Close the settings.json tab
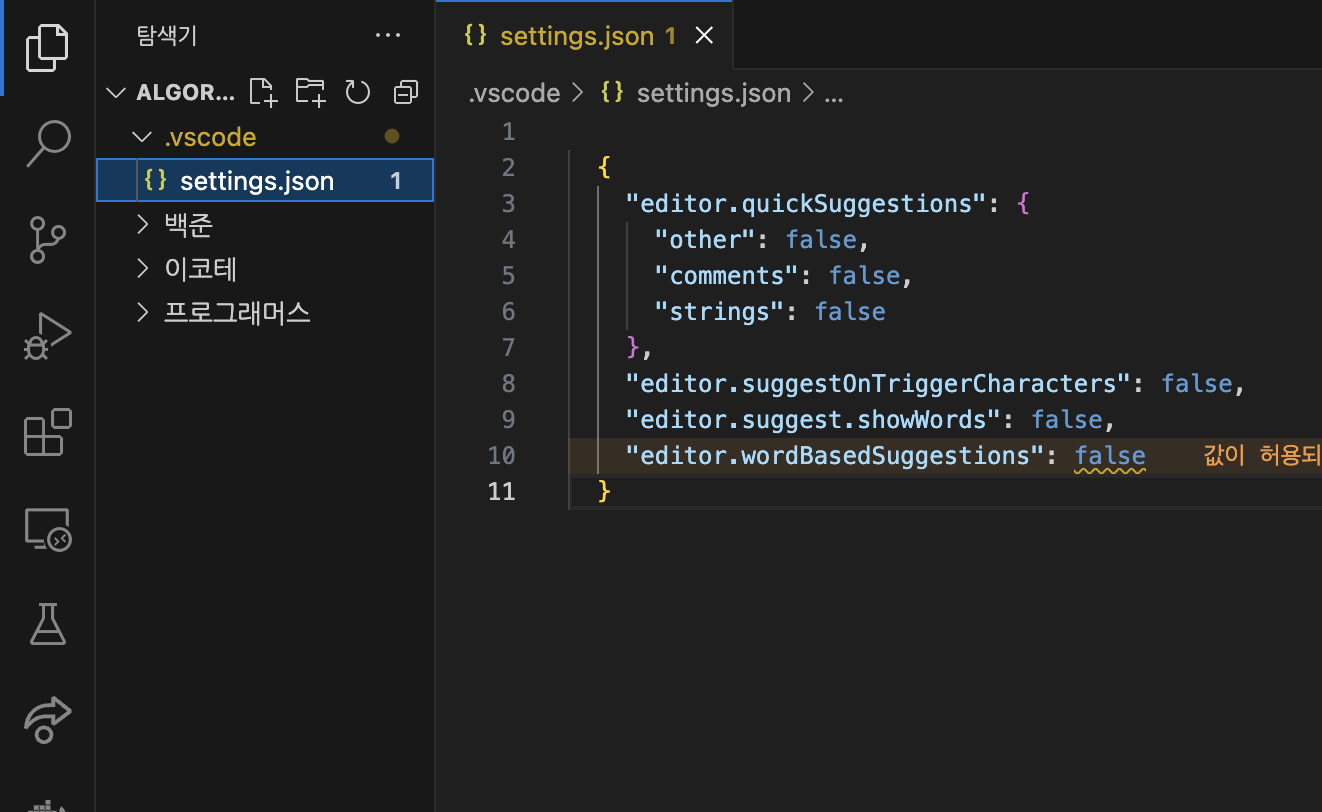Screen dimensions: 1322x812 704,36
